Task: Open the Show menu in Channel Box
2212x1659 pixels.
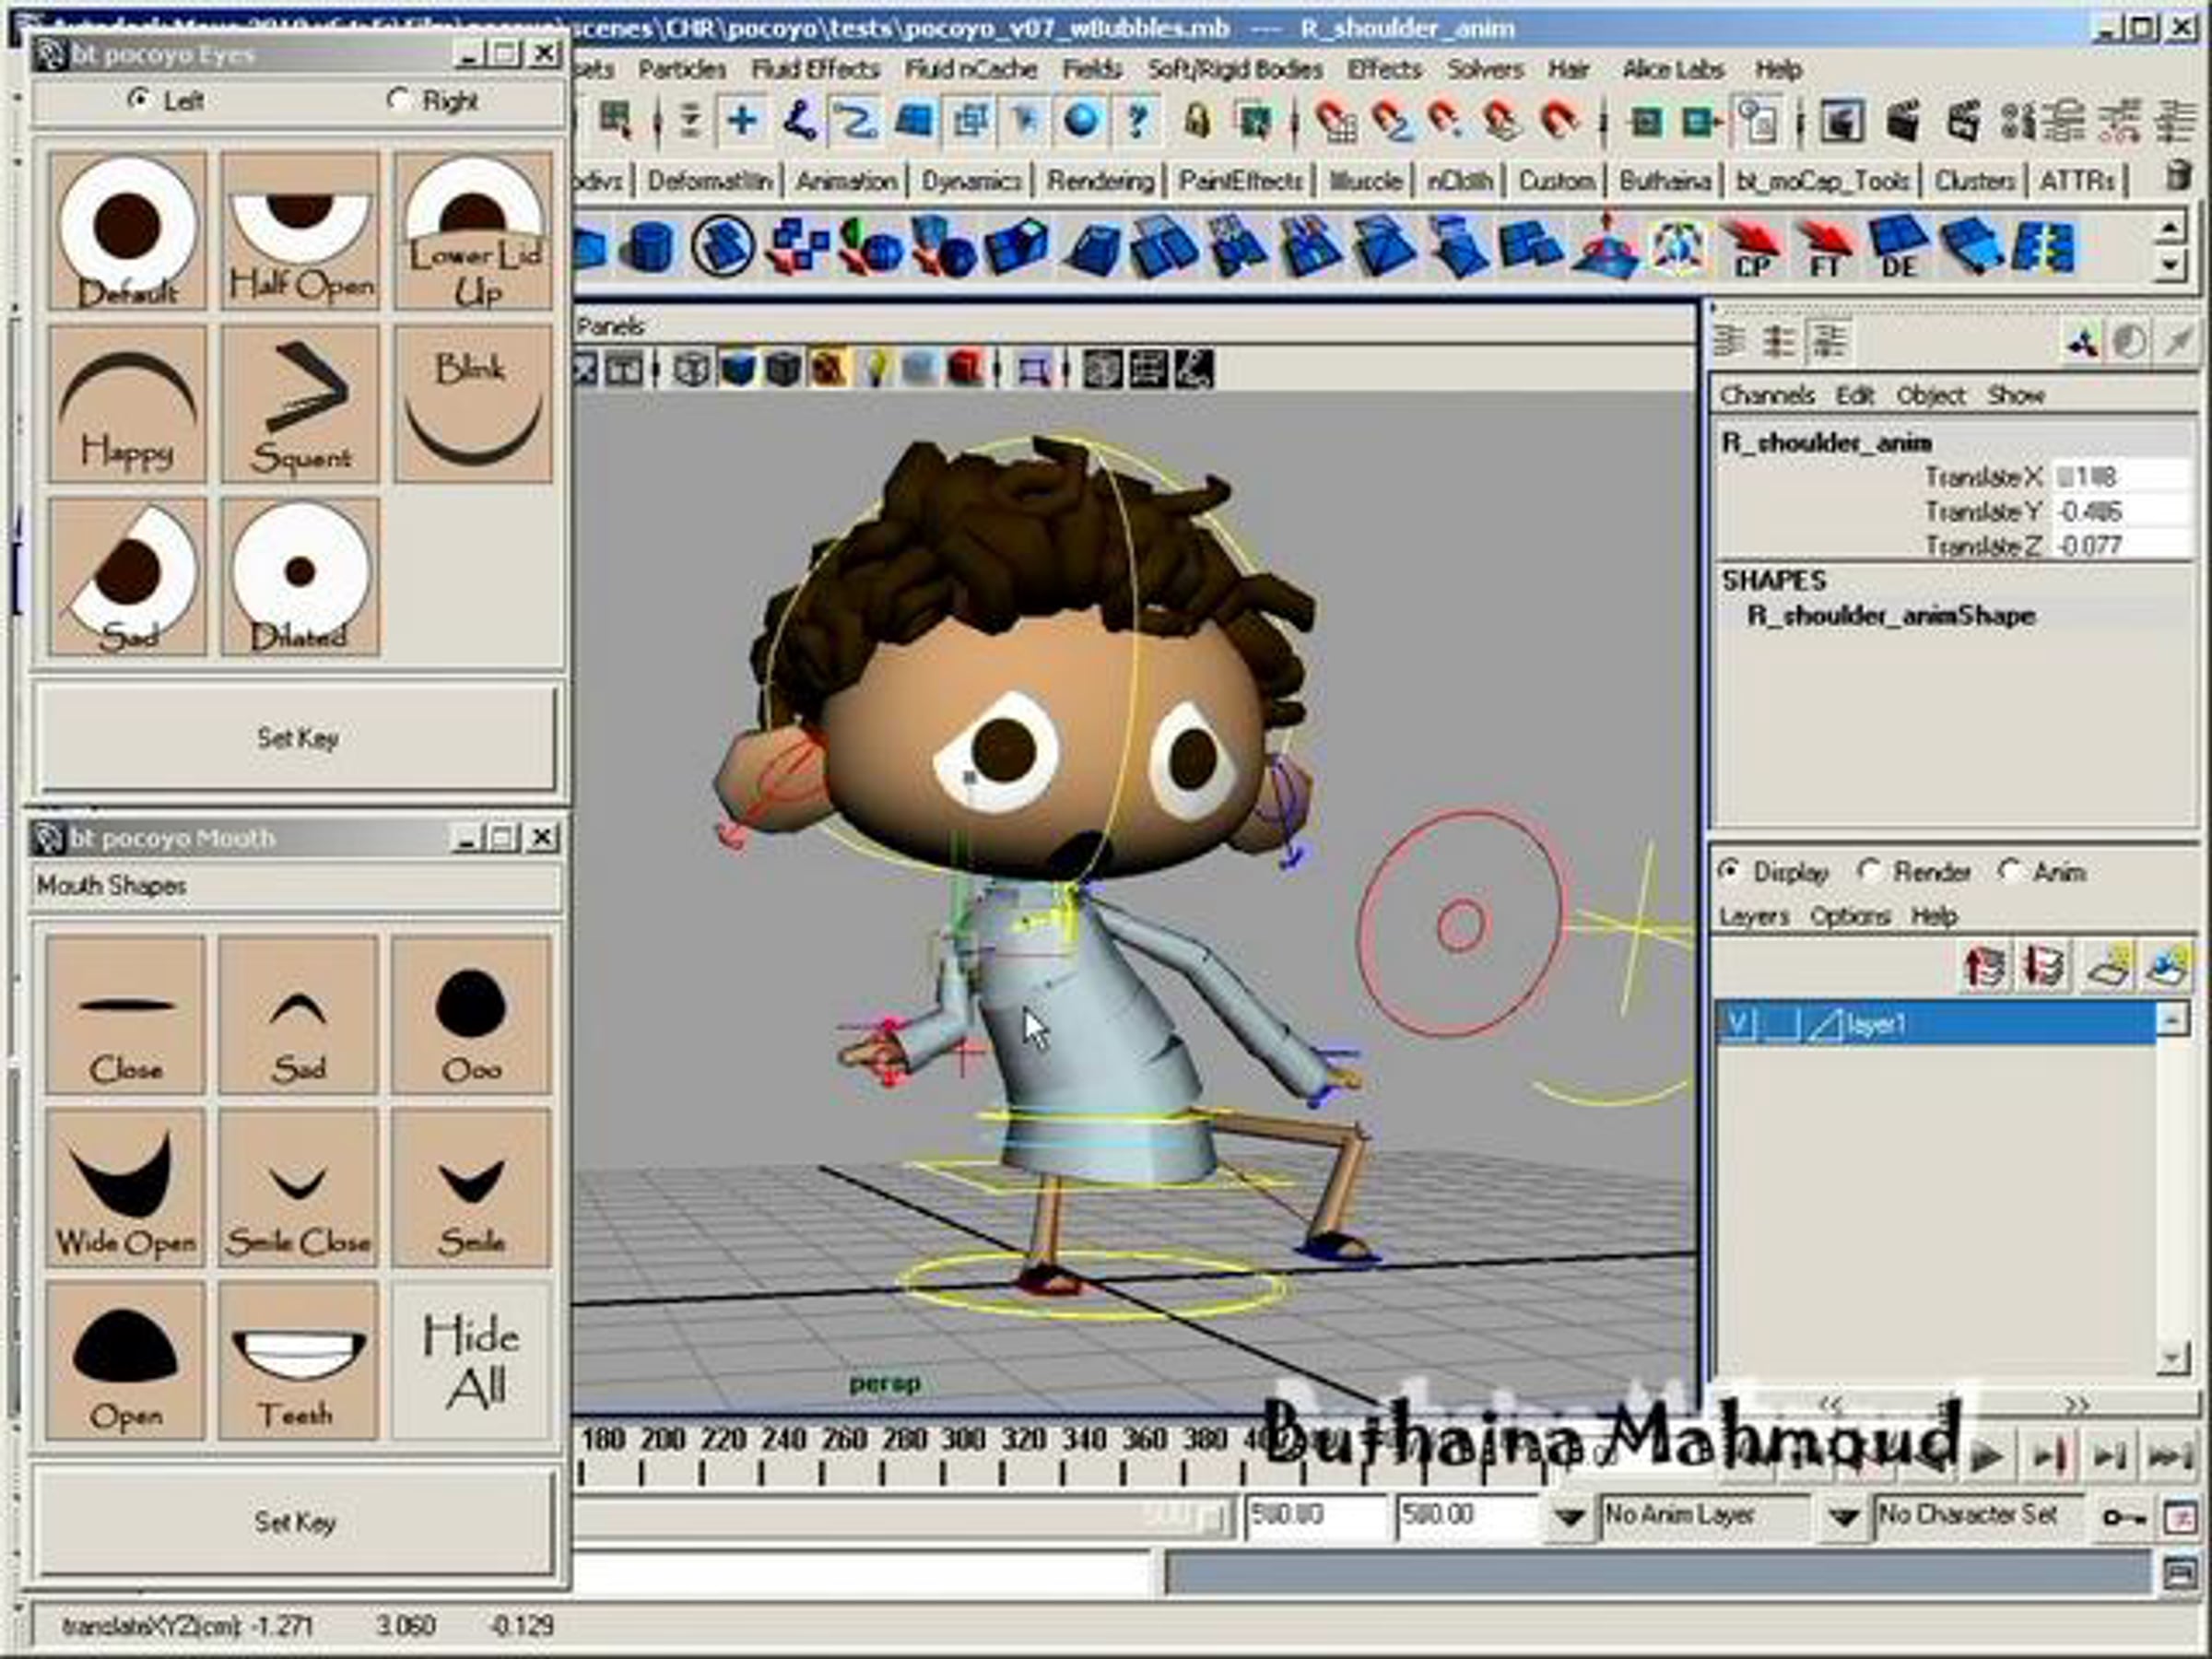Action: 2015,396
